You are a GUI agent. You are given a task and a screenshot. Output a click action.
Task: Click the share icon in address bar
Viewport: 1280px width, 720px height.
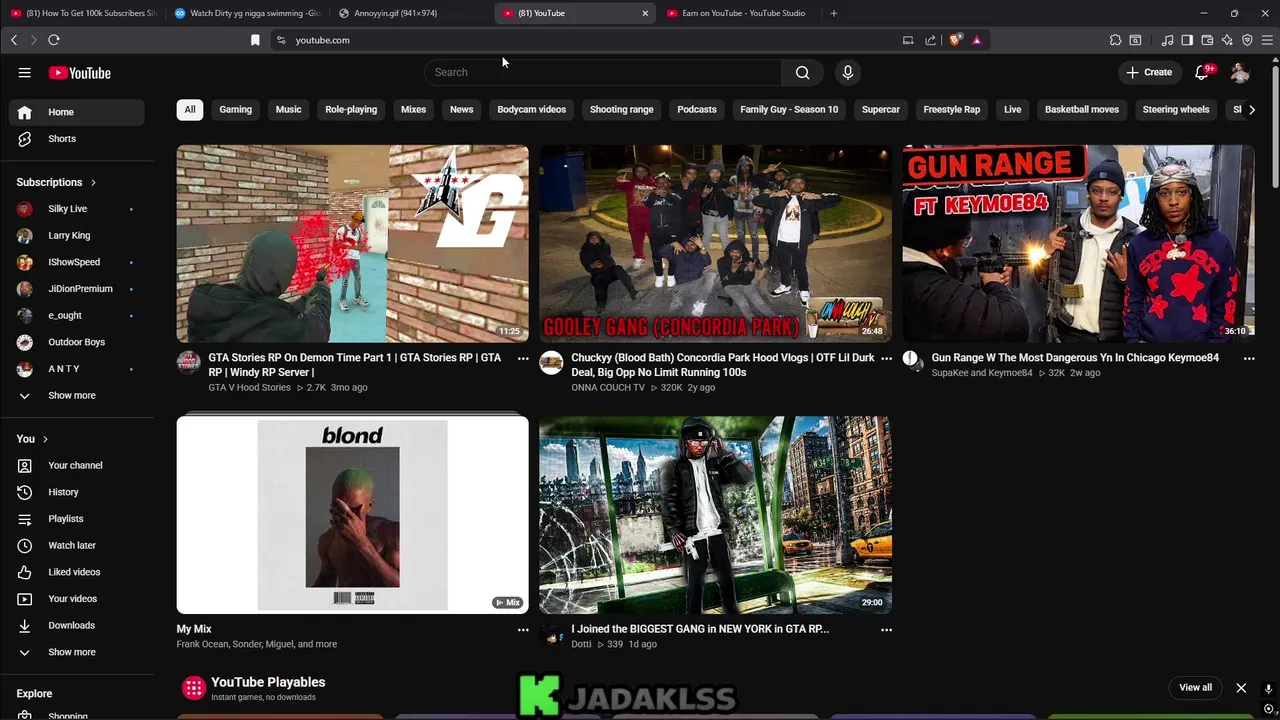click(930, 40)
